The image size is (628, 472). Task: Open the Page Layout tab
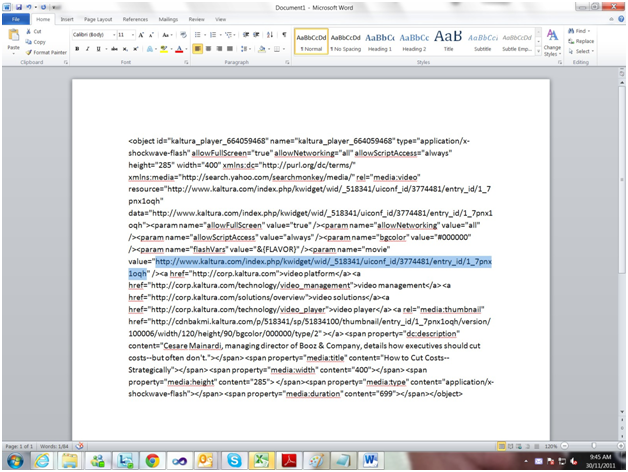click(x=98, y=18)
